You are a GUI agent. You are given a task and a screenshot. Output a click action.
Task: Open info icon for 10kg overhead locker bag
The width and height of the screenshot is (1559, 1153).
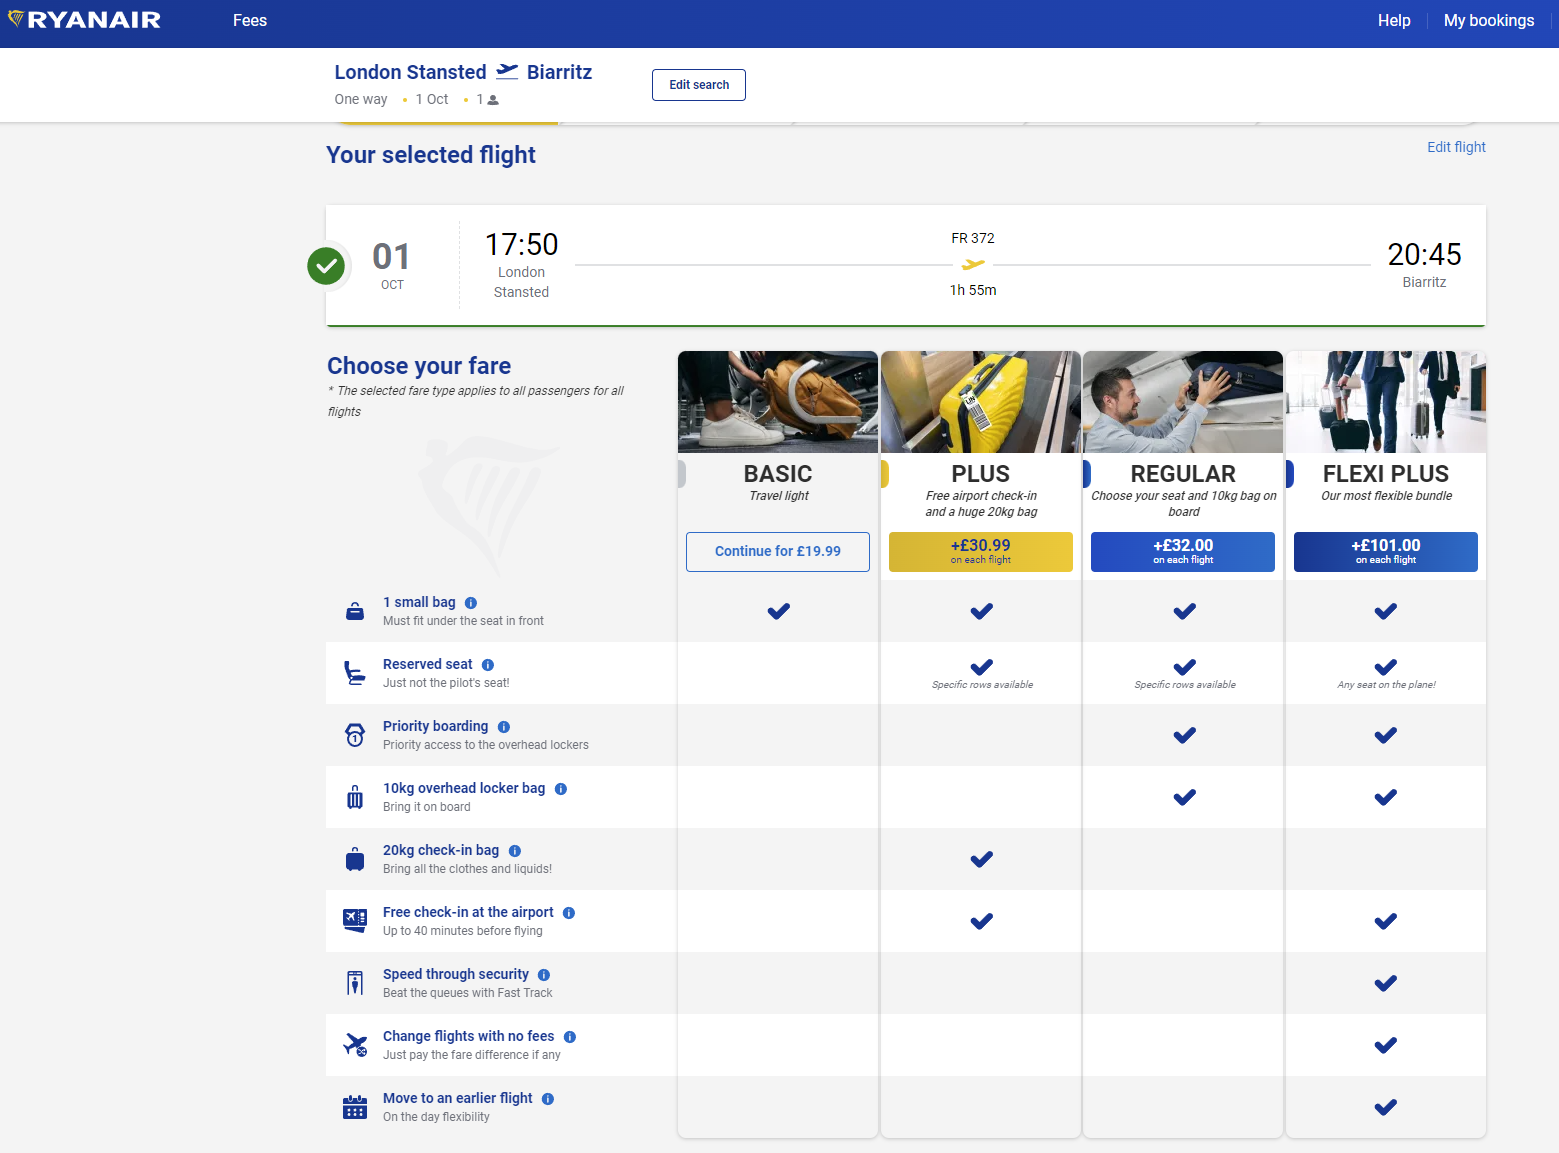pyautogui.click(x=561, y=789)
